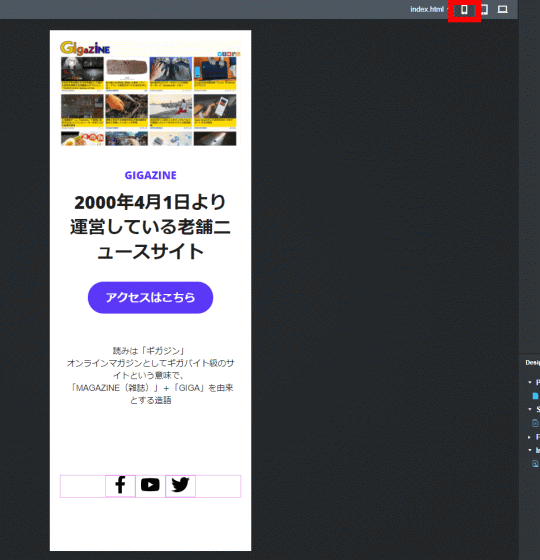Select the purple GIGAZINE subtitle text
Screen dimensions: 540x560
(150, 175)
